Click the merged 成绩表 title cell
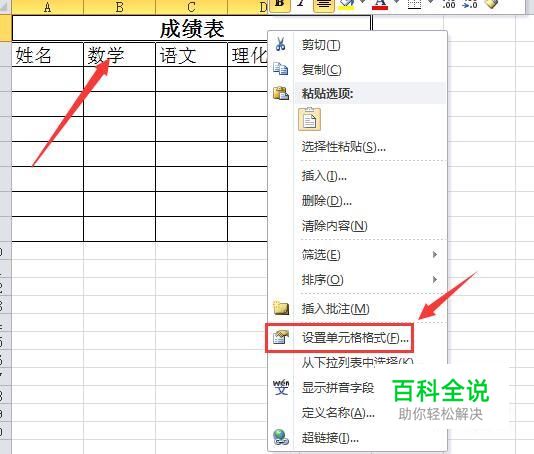 pyautogui.click(x=191, y=29)
